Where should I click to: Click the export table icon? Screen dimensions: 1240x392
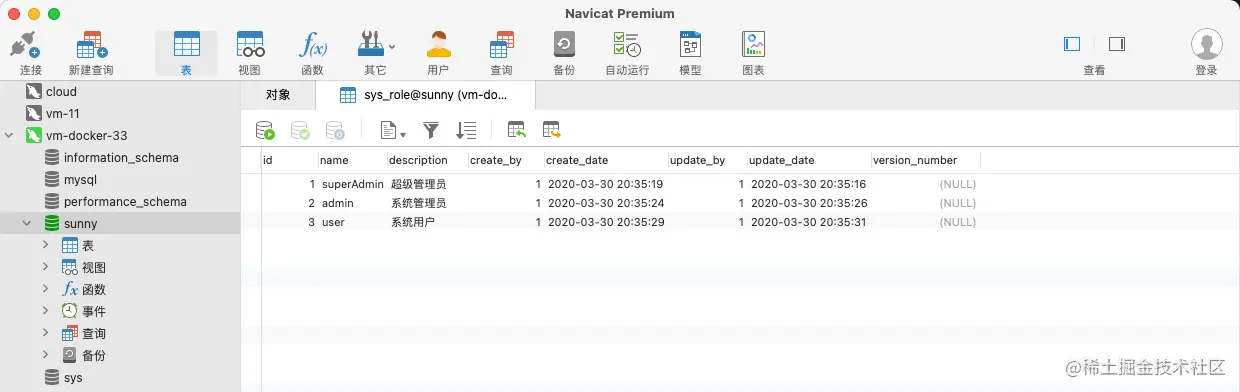point(552,130)
